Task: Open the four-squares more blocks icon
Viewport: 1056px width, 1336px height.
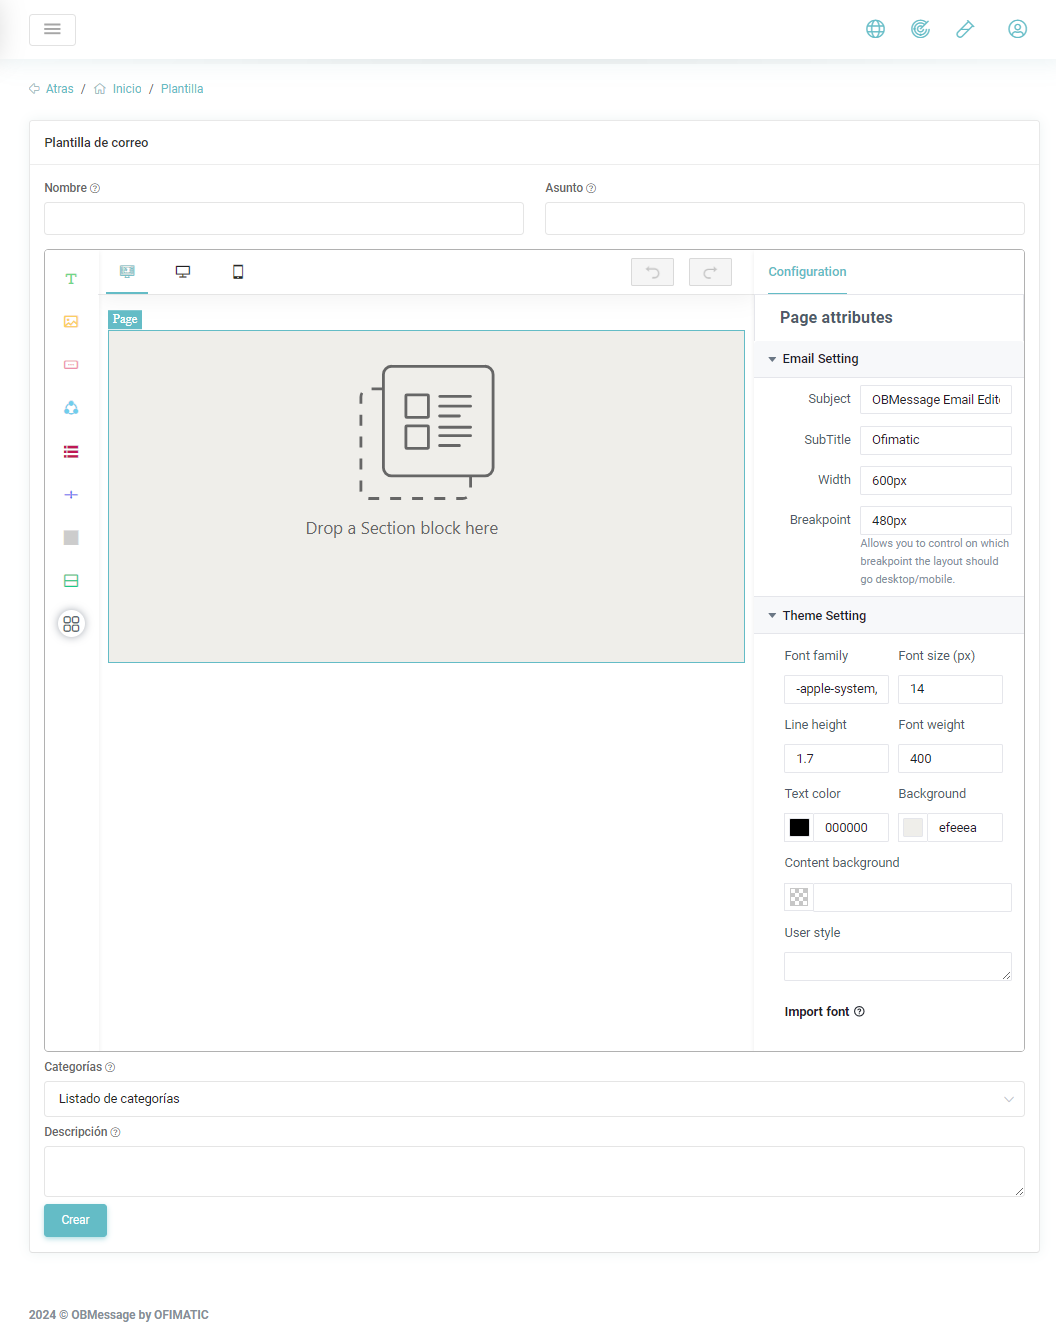Action: 71,624
